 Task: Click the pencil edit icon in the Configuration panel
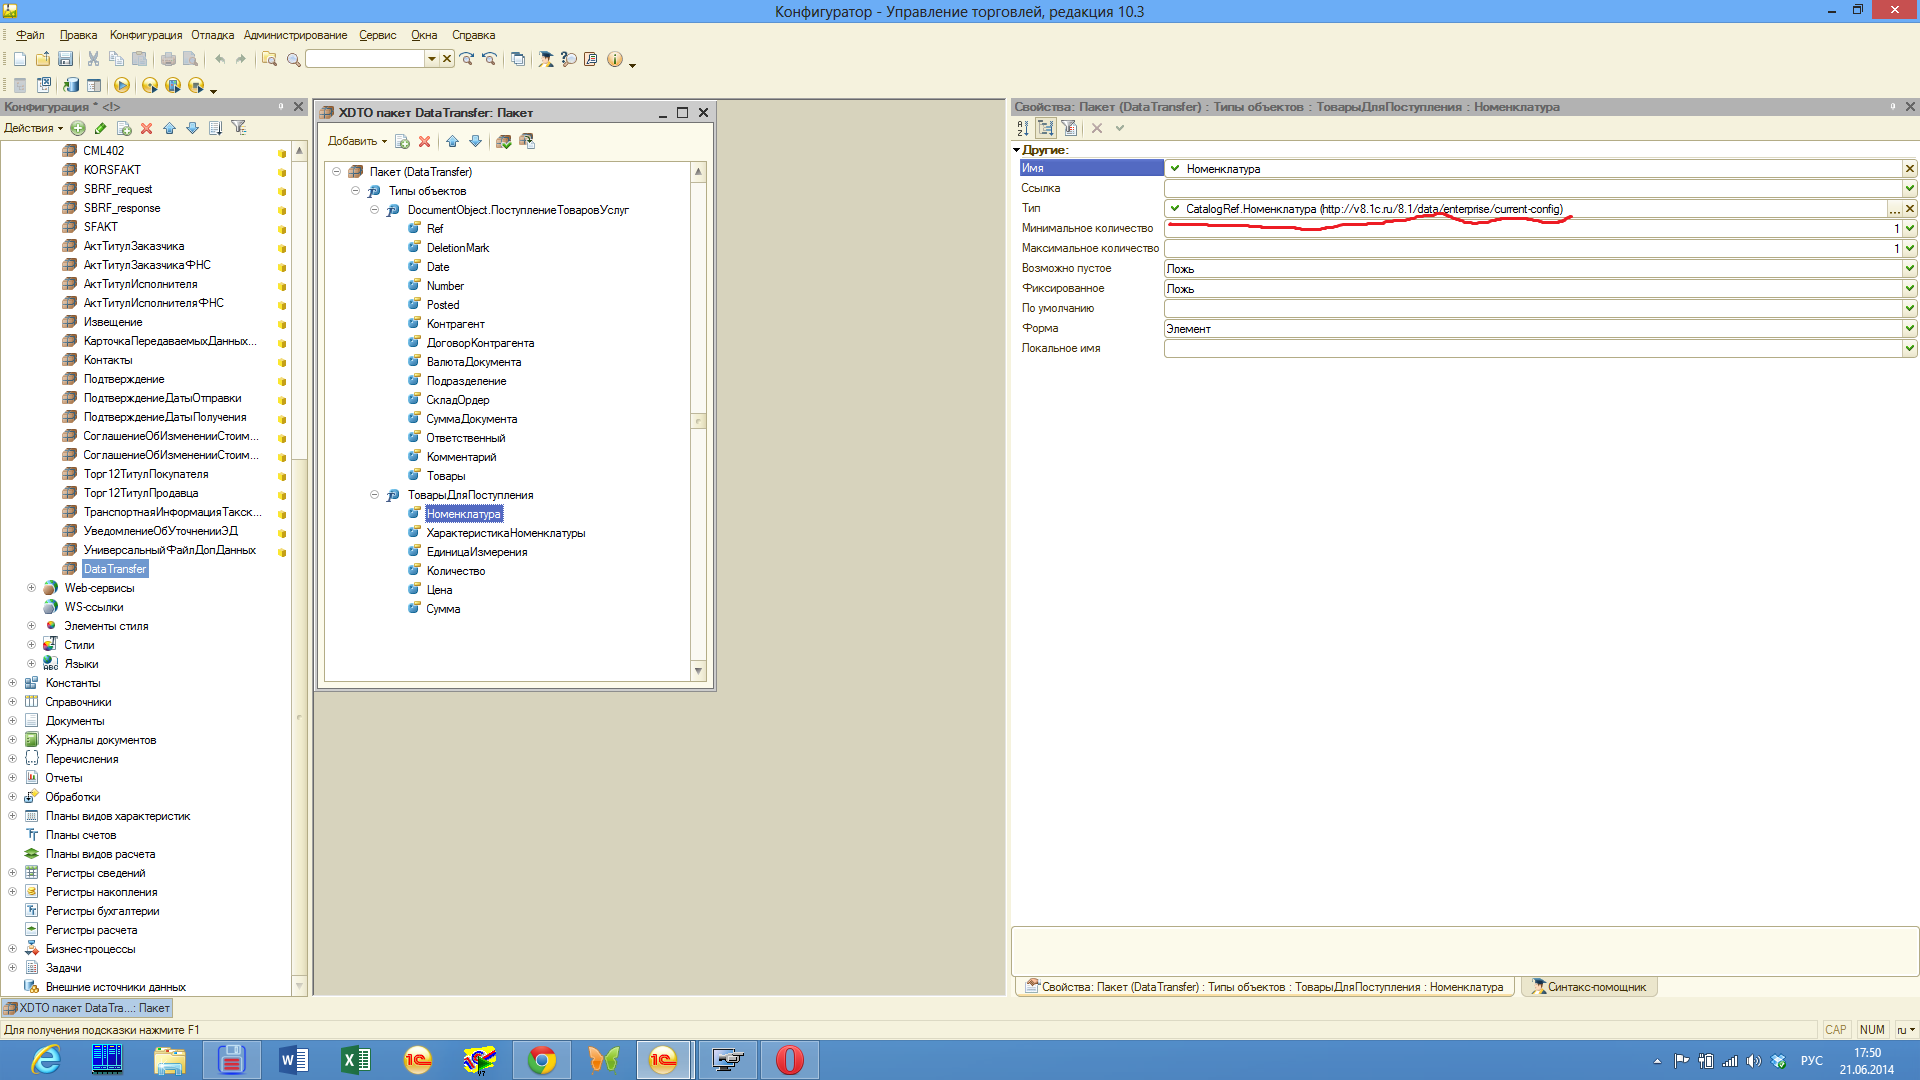pyautogui.click(x=101, y=128)
